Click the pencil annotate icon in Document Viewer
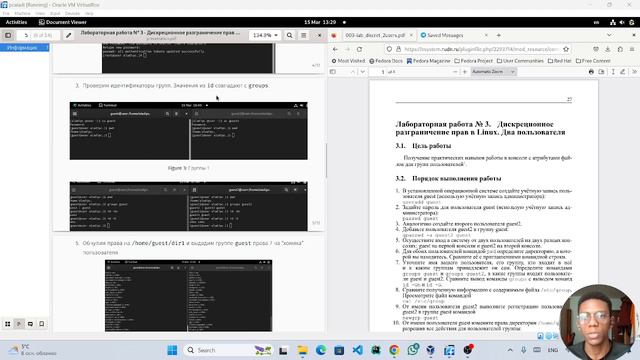 (69, 36)
